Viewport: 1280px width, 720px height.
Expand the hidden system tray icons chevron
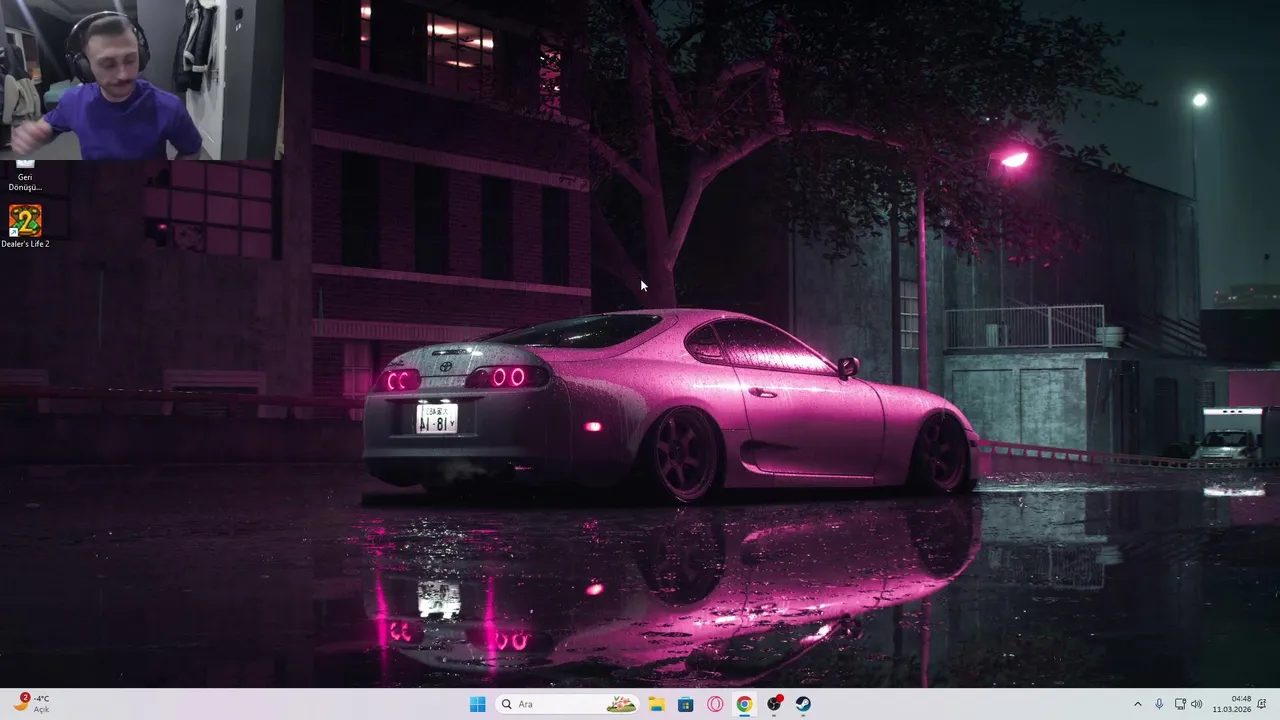tap(1137, 704)
